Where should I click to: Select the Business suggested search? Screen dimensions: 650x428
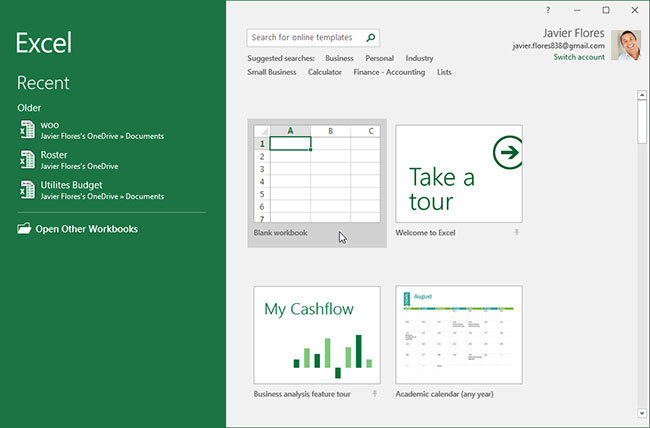tap(339, 58)
